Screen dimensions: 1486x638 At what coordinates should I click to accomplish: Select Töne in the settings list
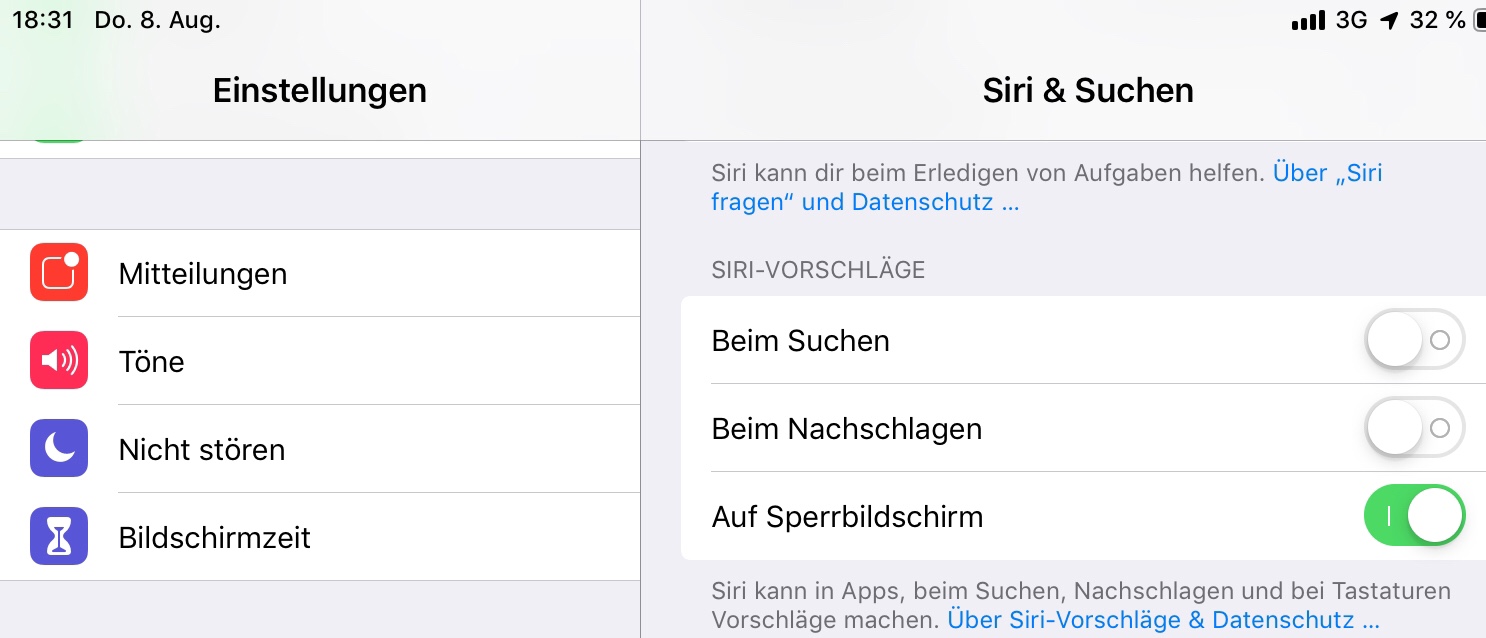pyautogui.click(x=152, y=362)
